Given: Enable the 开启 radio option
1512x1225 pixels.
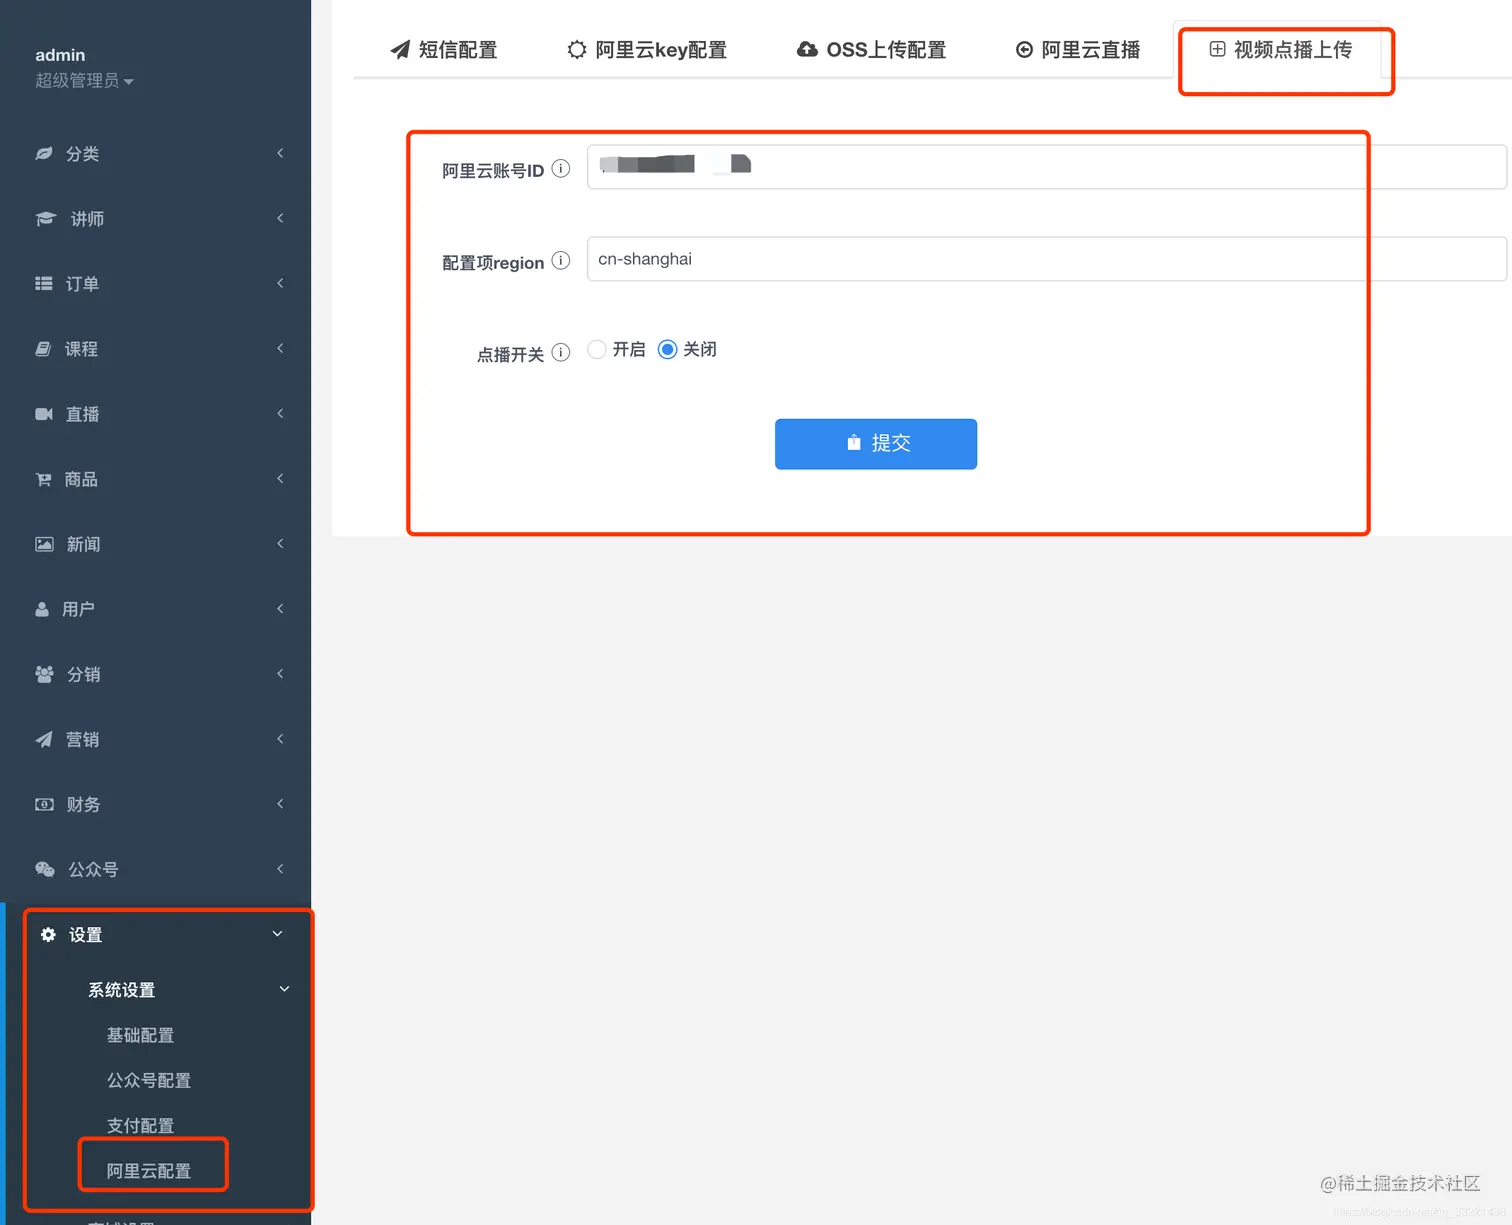Looking at the screenshot, I should (x=597, y=349).
